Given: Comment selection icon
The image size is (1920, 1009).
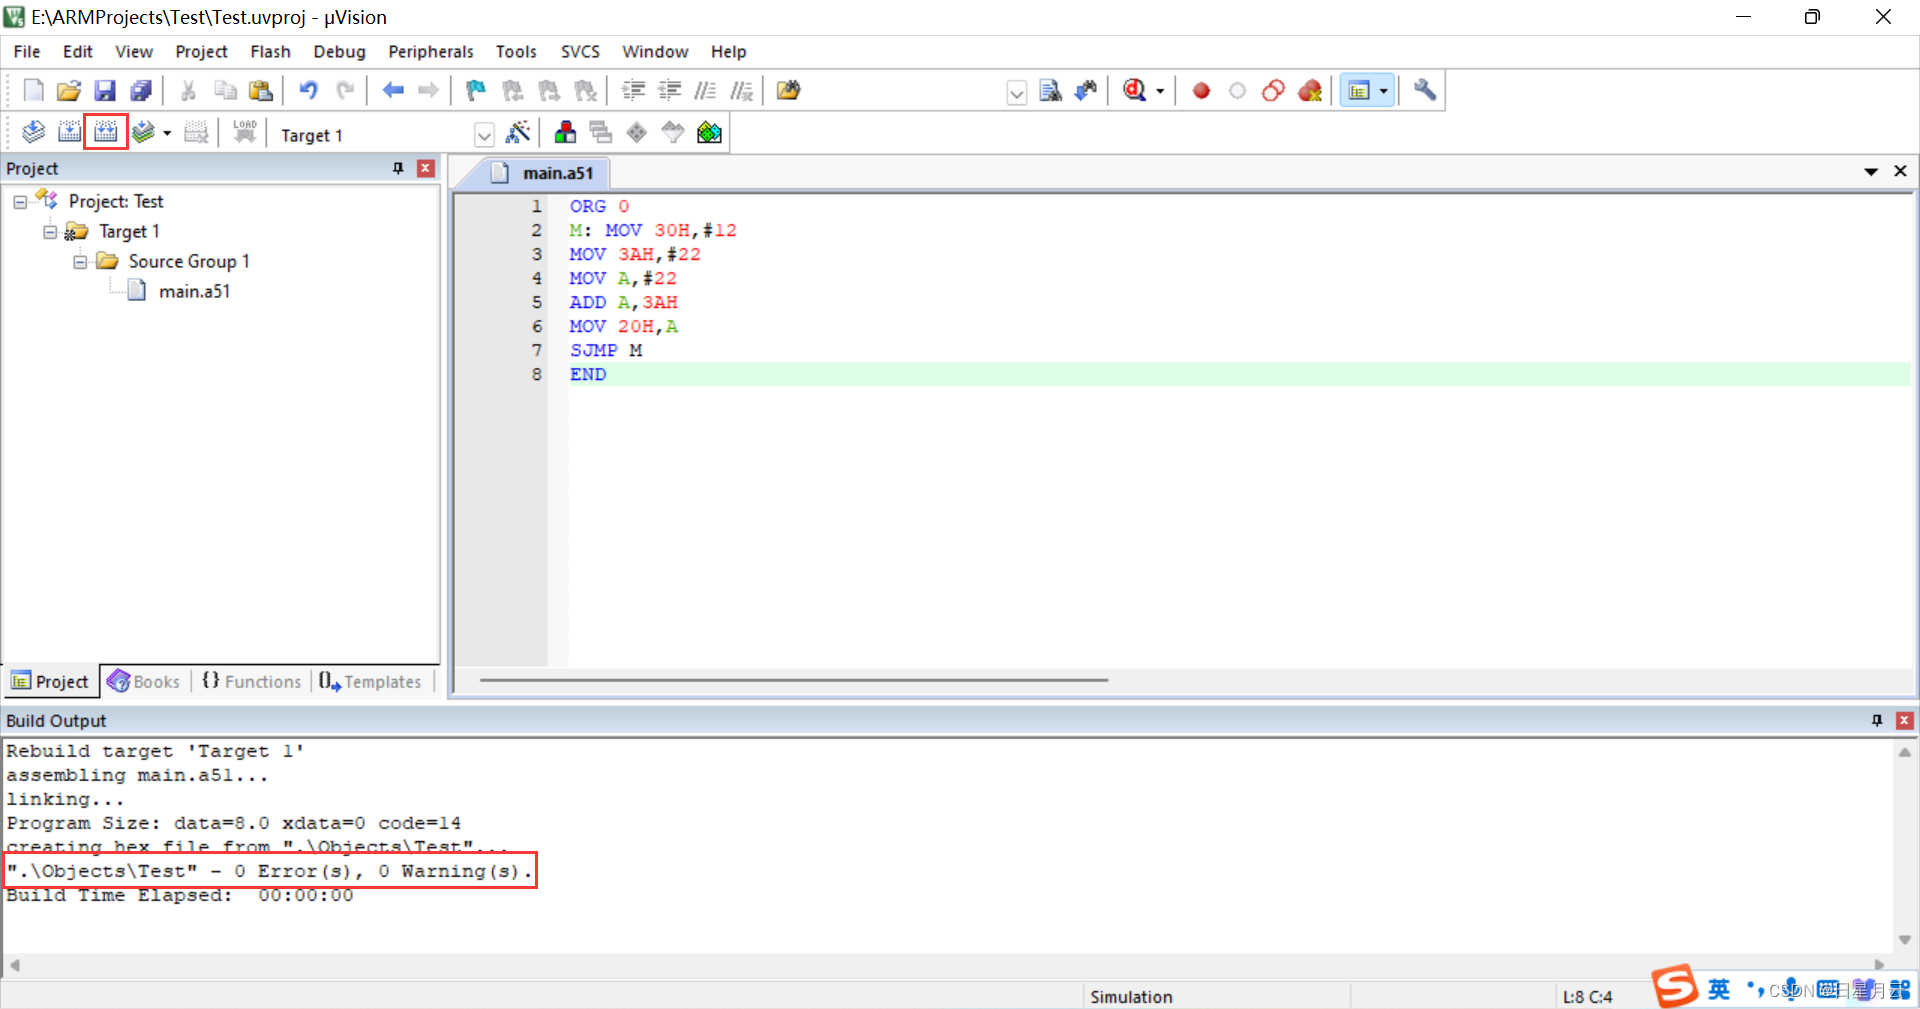Looking at the screenshot, I should [705, 91].
